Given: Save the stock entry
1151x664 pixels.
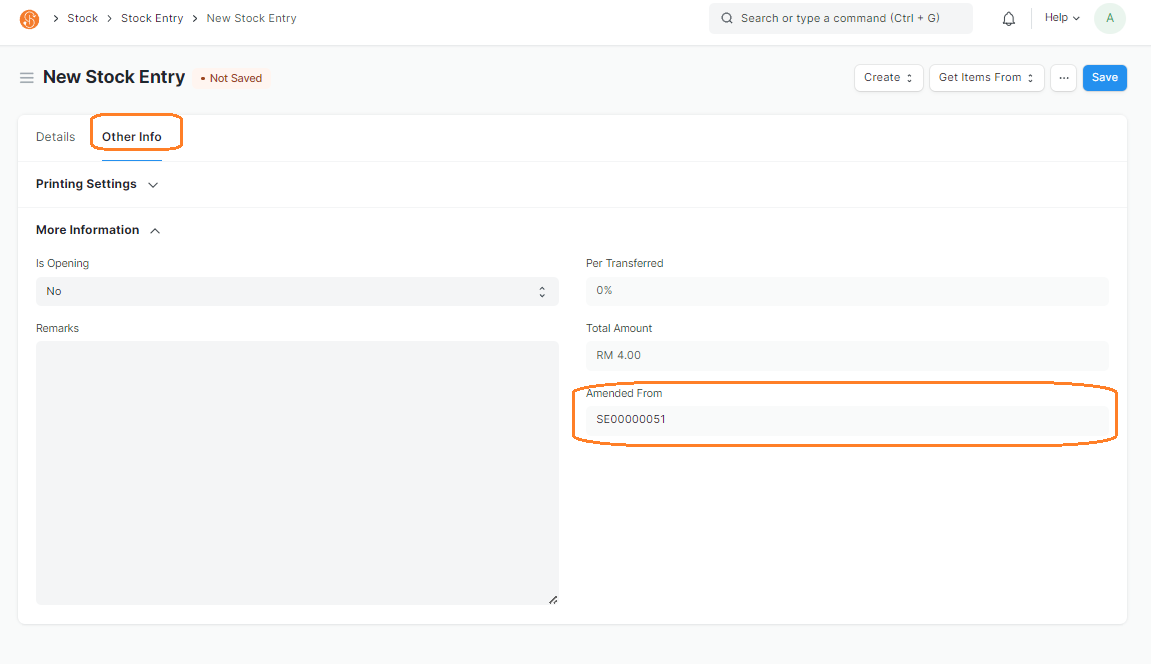Looking at the screenshot, I should click(1104, 78).
